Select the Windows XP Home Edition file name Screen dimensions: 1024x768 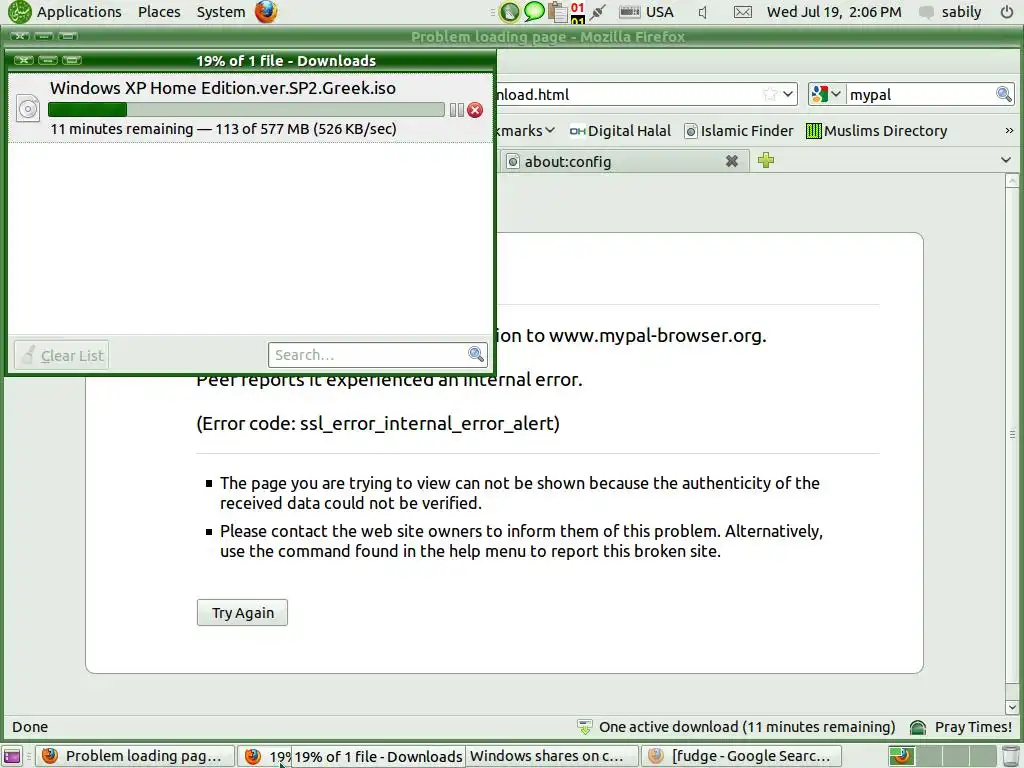tap(223, 88)
